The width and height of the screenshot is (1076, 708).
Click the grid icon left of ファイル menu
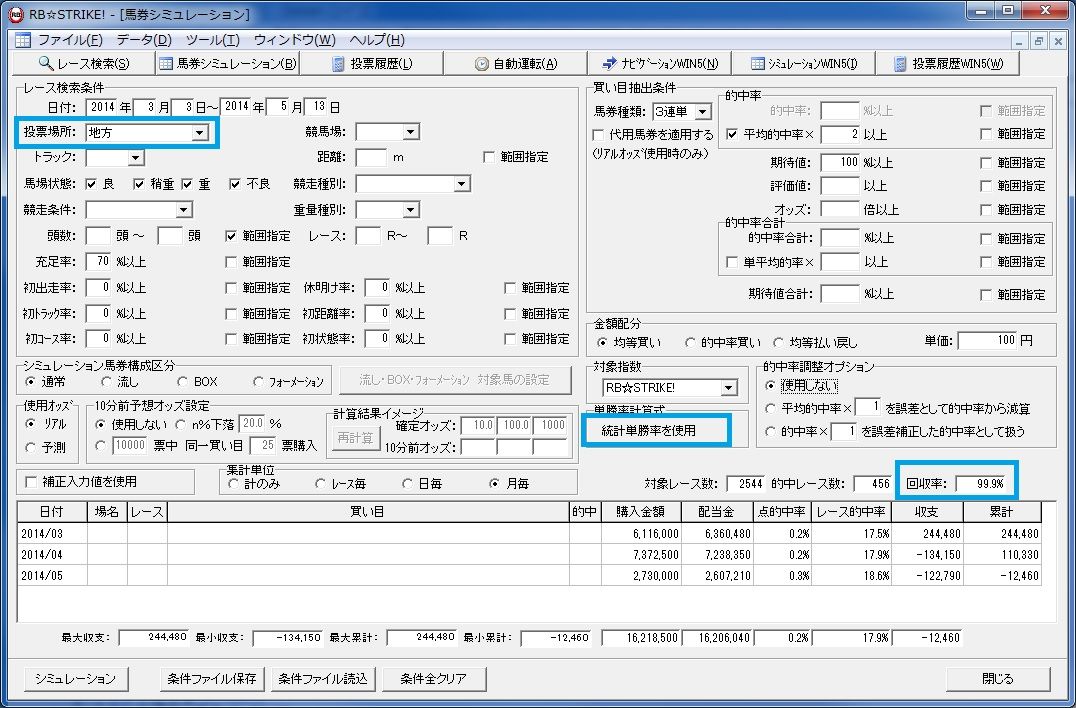23,40
